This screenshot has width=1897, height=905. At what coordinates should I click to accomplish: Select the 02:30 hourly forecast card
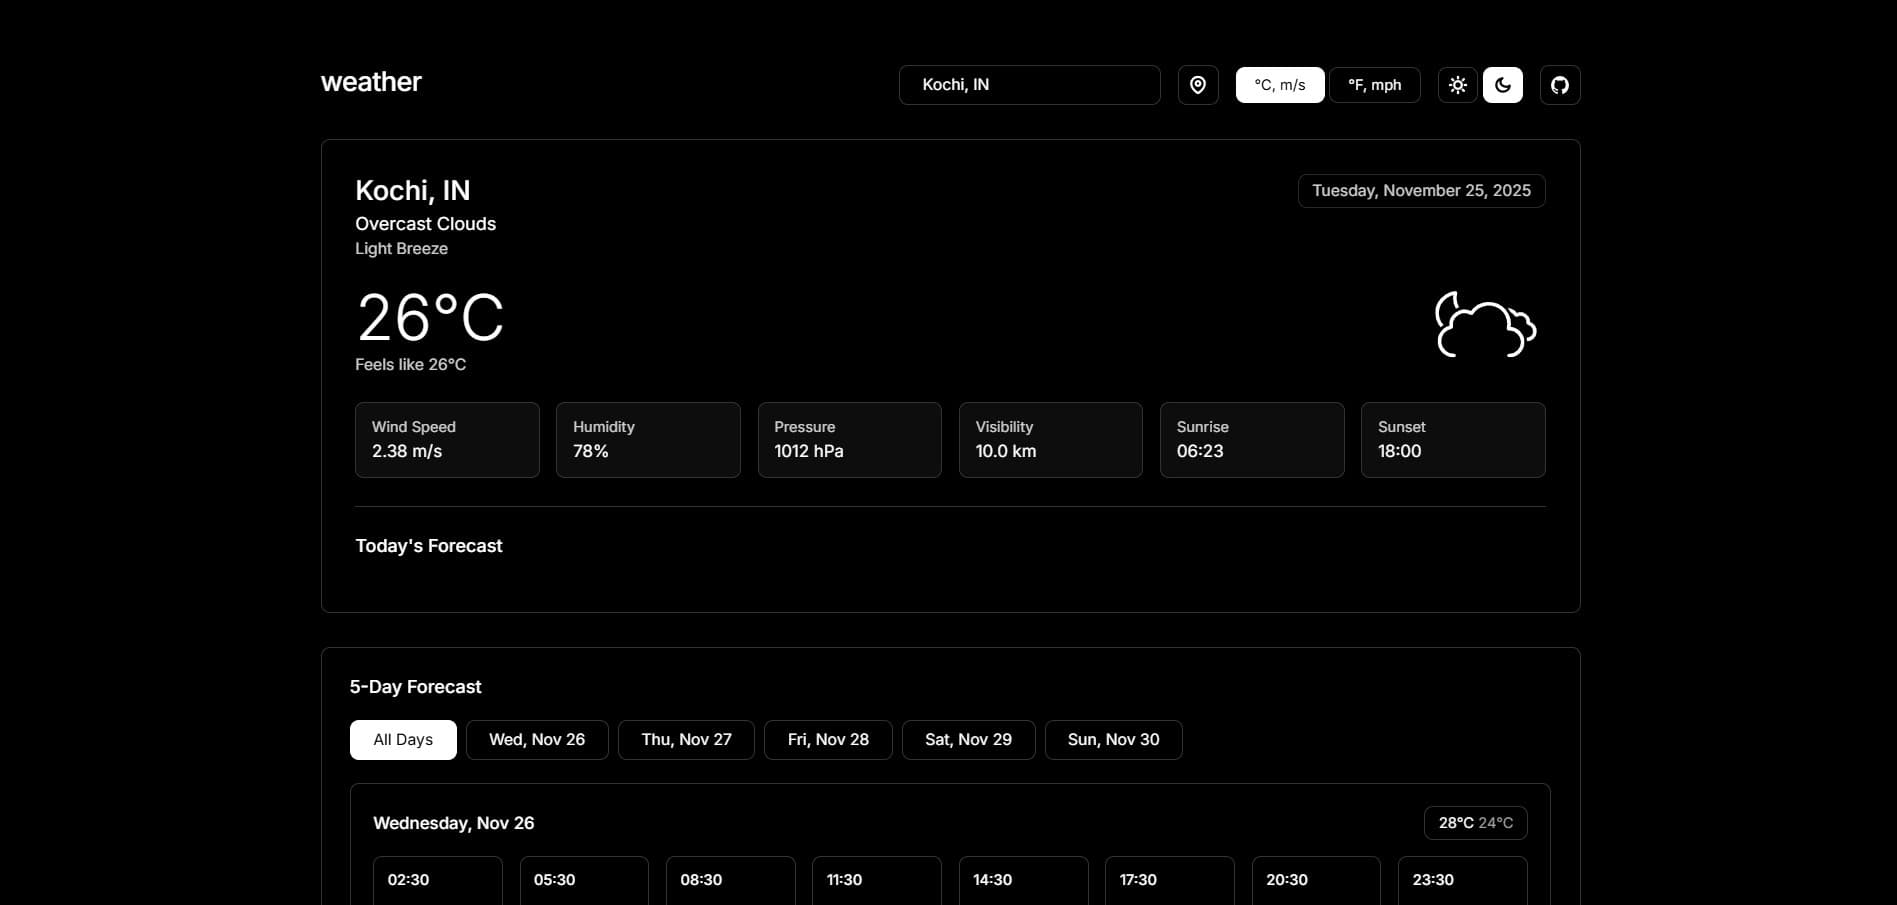[437, 880]
